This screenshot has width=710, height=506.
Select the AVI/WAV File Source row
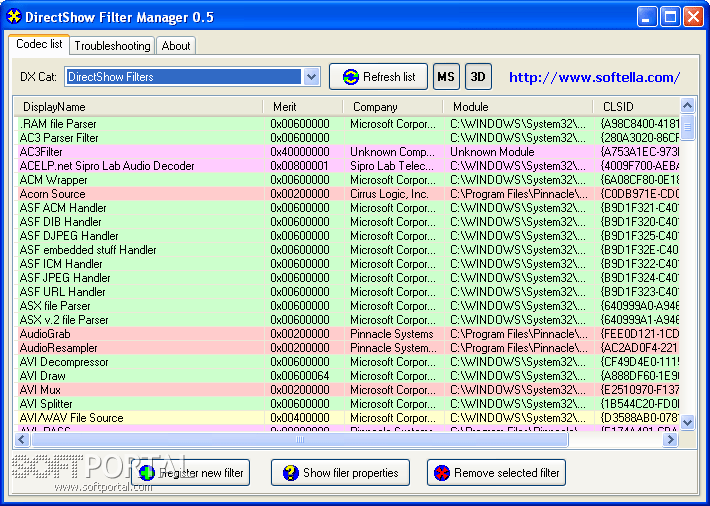347,419
